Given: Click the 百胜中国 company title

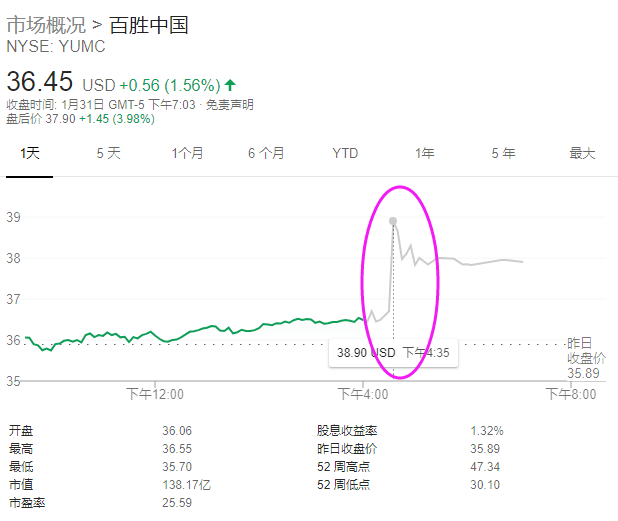Looking at the screenshot, I should point(149,25).
